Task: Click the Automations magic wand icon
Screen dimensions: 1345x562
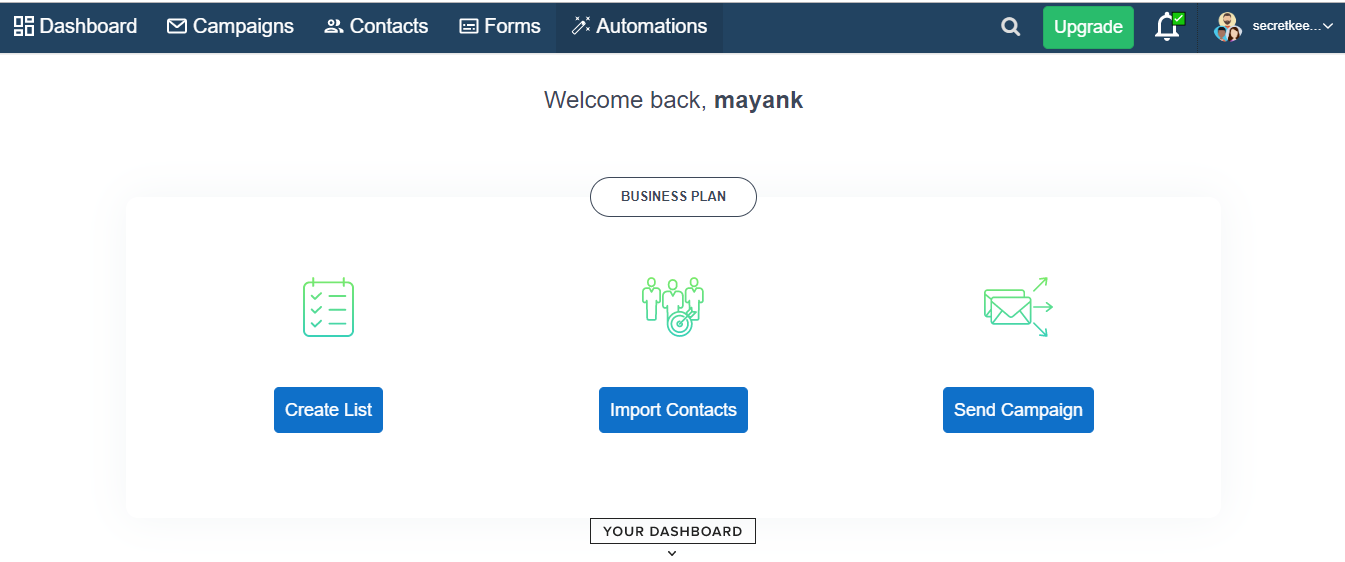Action: pos(581,27)
